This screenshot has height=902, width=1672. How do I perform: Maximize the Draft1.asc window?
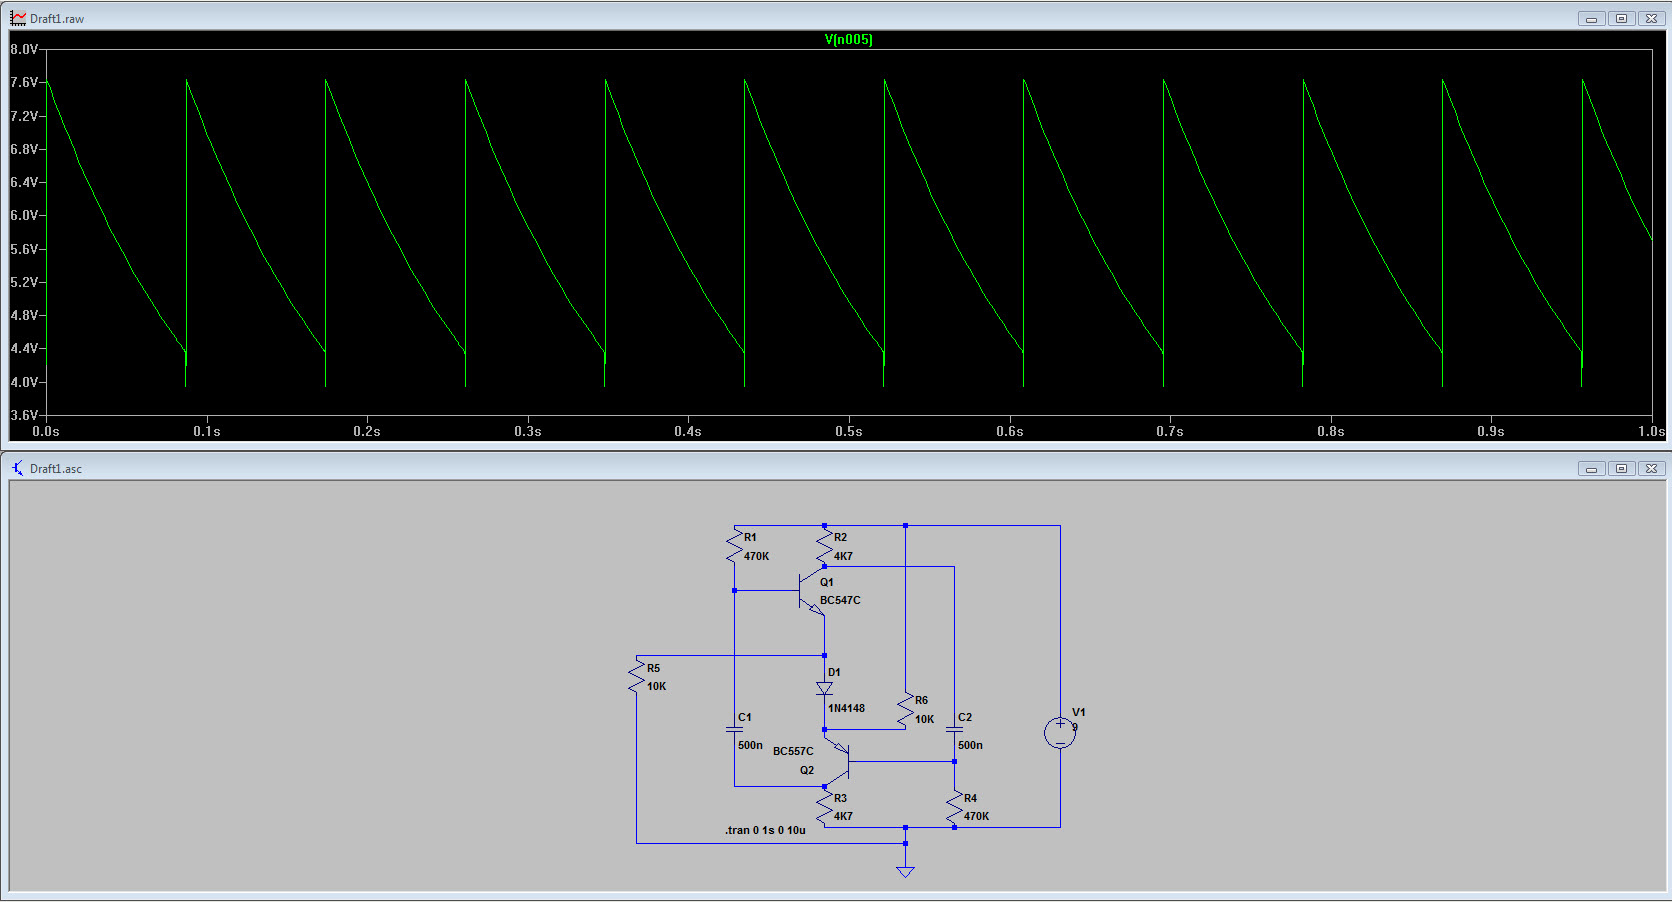click(x=1621, y=468)
